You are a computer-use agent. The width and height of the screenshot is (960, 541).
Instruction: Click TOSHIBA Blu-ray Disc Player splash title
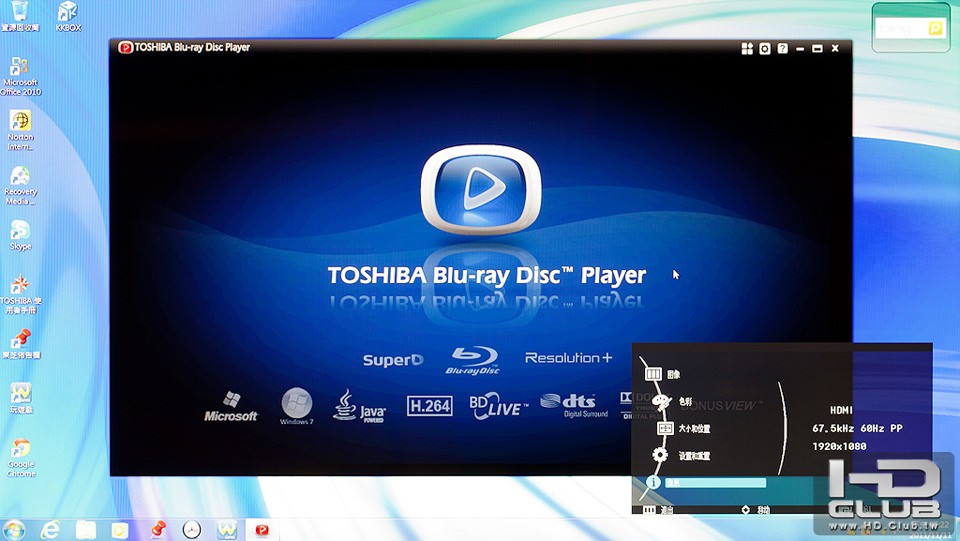[x=487, y=275]
